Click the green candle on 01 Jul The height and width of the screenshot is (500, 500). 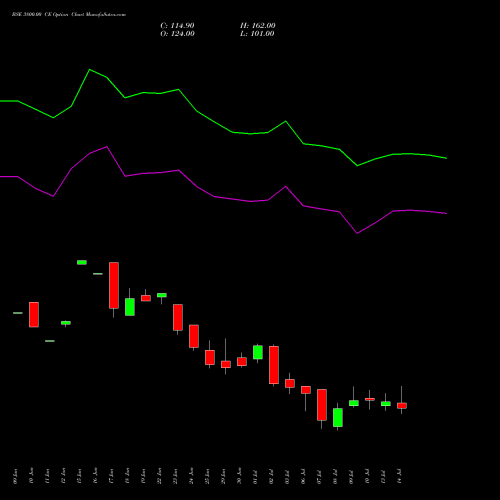point(258,352)
